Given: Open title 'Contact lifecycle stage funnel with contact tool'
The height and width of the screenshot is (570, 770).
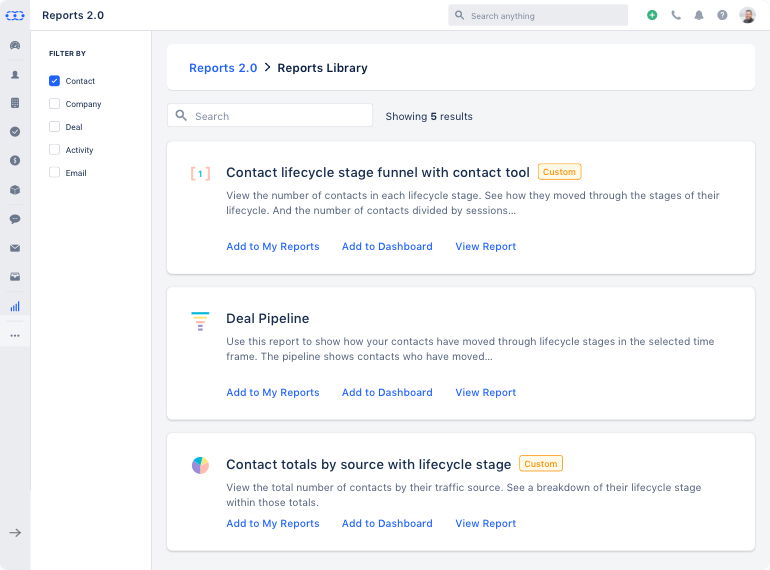Looking at the screenshot, I should (378, 172).
